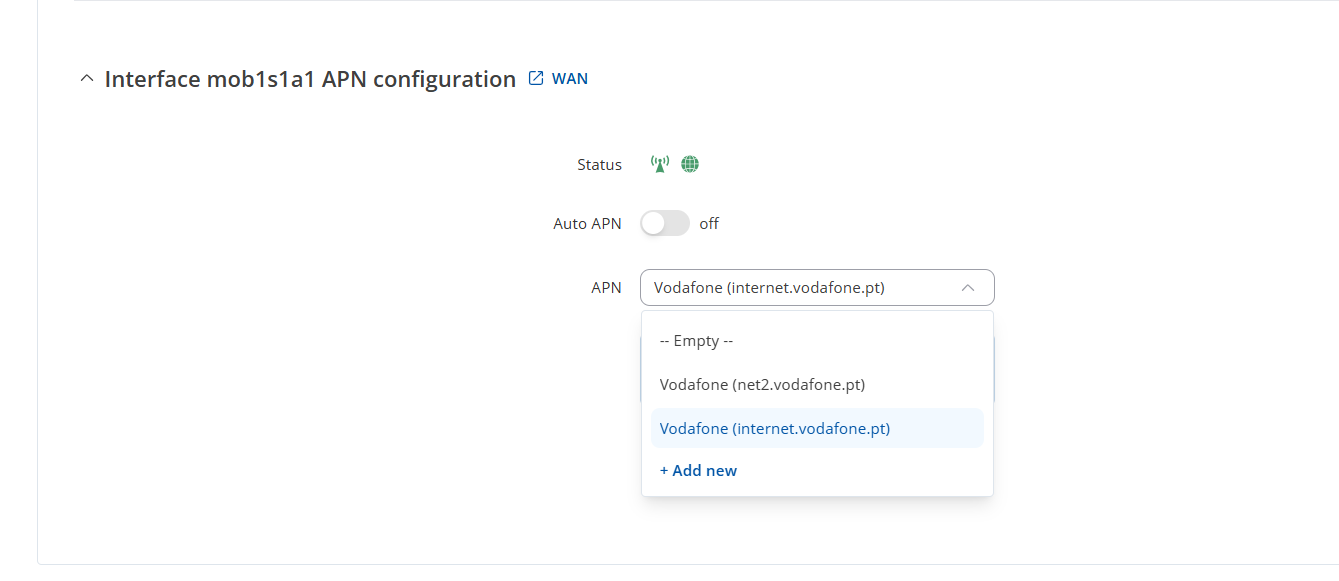Click the upward chevron in APN field
Image resolution: width=1339 pixels, height=581 pixels.
point(967,288)
